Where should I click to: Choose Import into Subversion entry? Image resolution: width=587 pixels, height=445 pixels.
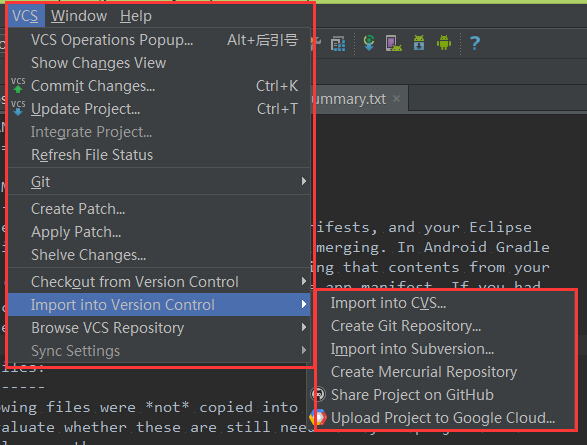[x=412, y=349]
